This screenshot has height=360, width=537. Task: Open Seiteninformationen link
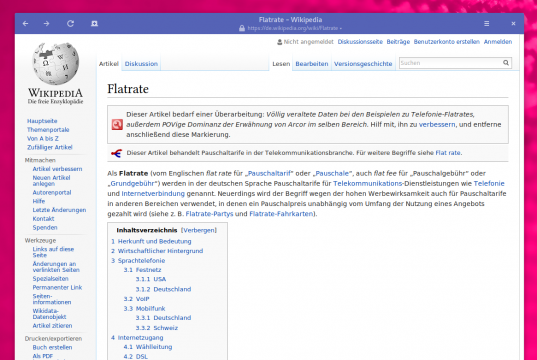(x=52, y=299)
